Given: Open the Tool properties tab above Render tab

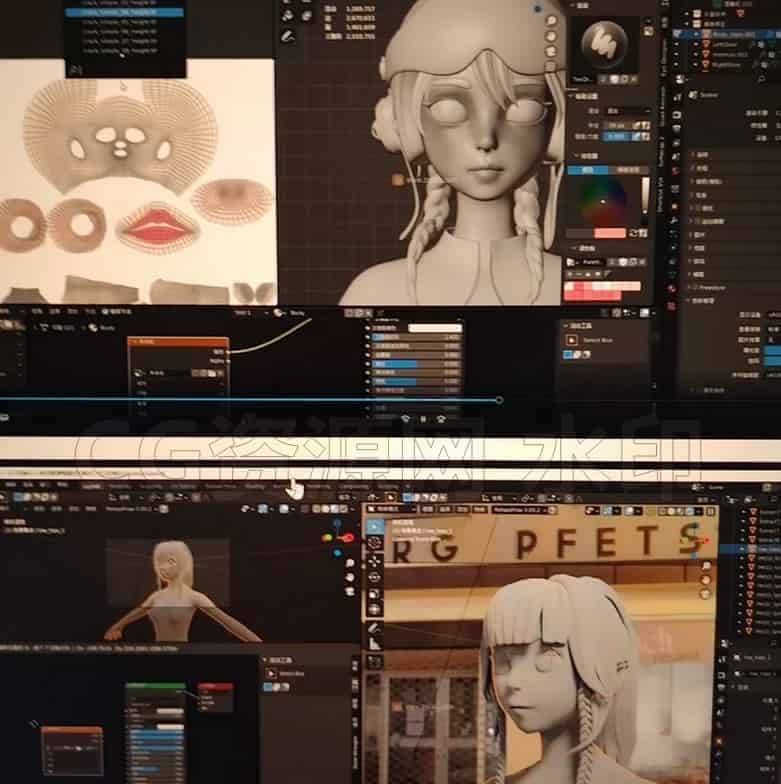Looking at the screenshot, I should coord(676,97).
